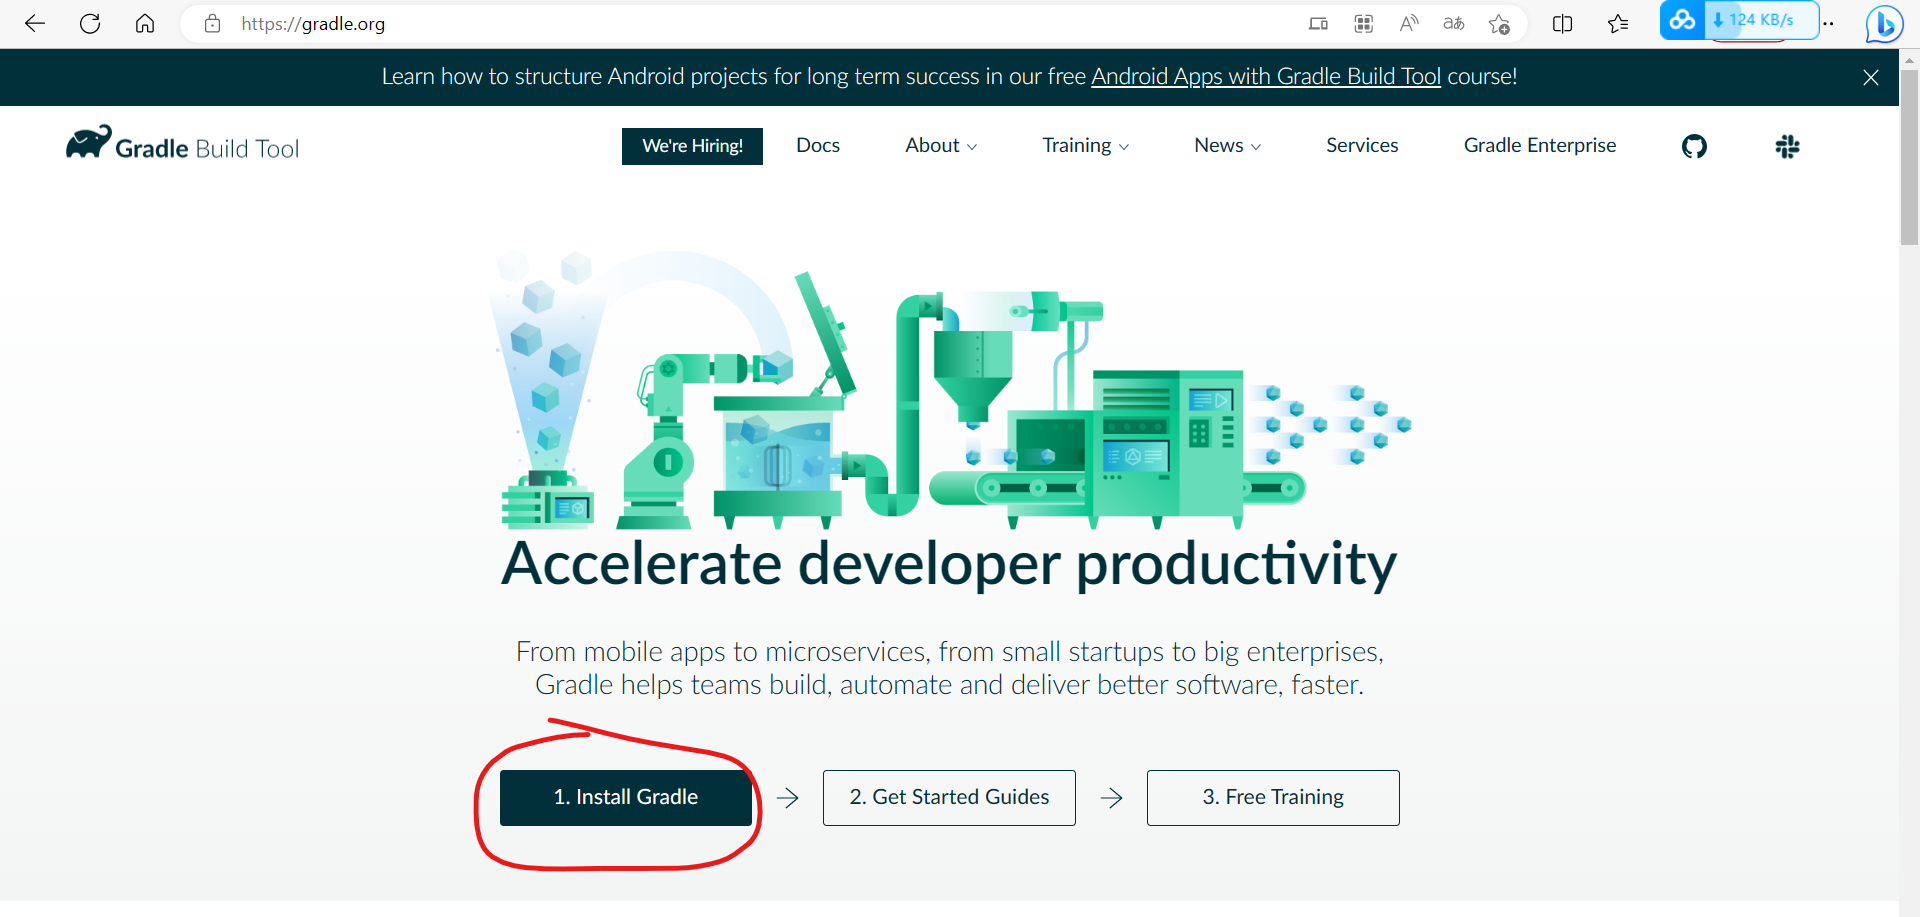Click the 1. Install Gradle button
Viewport: 1920px width, 917px height.
(626, 797)
